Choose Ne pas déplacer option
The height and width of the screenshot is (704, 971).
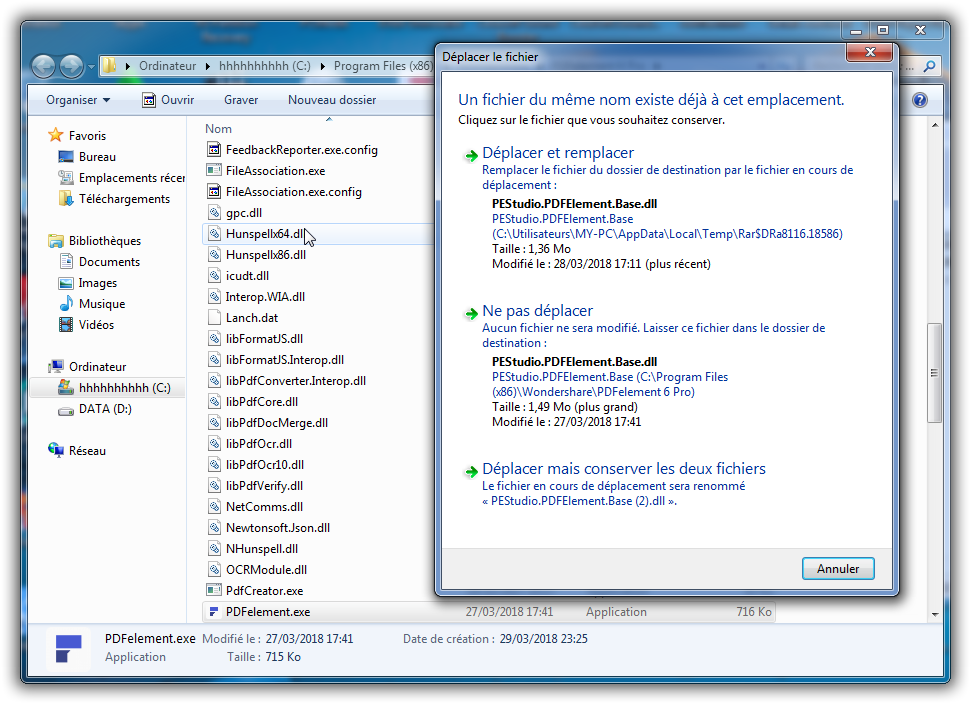(x=538, y=311)
